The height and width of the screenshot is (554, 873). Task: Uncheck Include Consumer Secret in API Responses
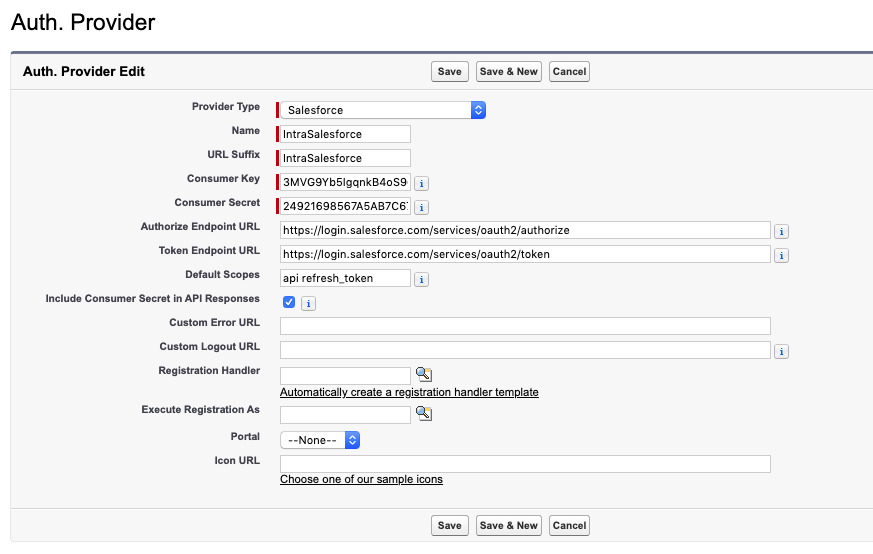coord(288,302)
